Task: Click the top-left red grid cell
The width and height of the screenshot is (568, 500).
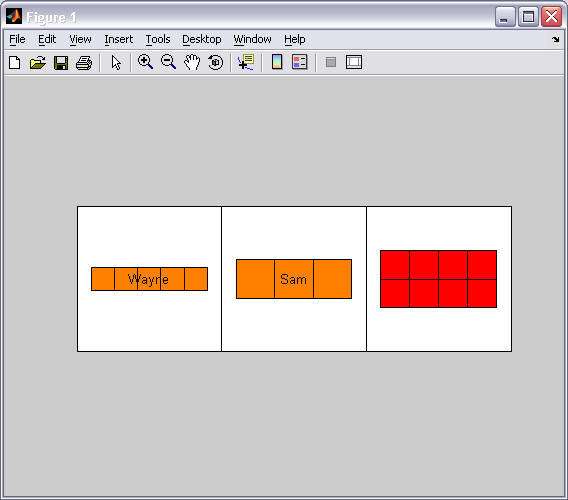Action: 395,265
